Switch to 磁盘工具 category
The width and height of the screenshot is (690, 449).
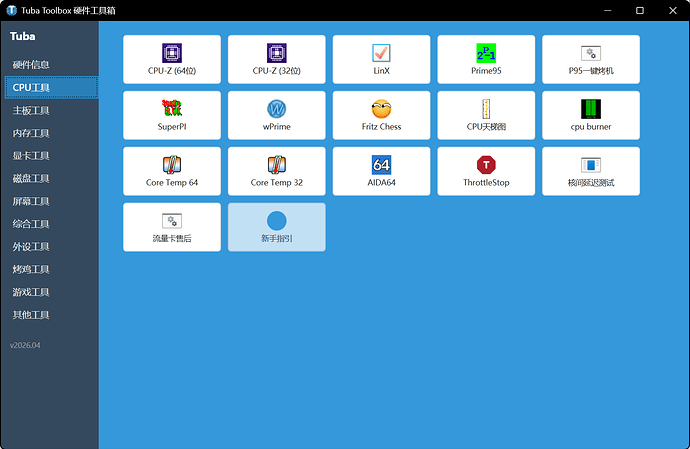[x=51, y=178]
